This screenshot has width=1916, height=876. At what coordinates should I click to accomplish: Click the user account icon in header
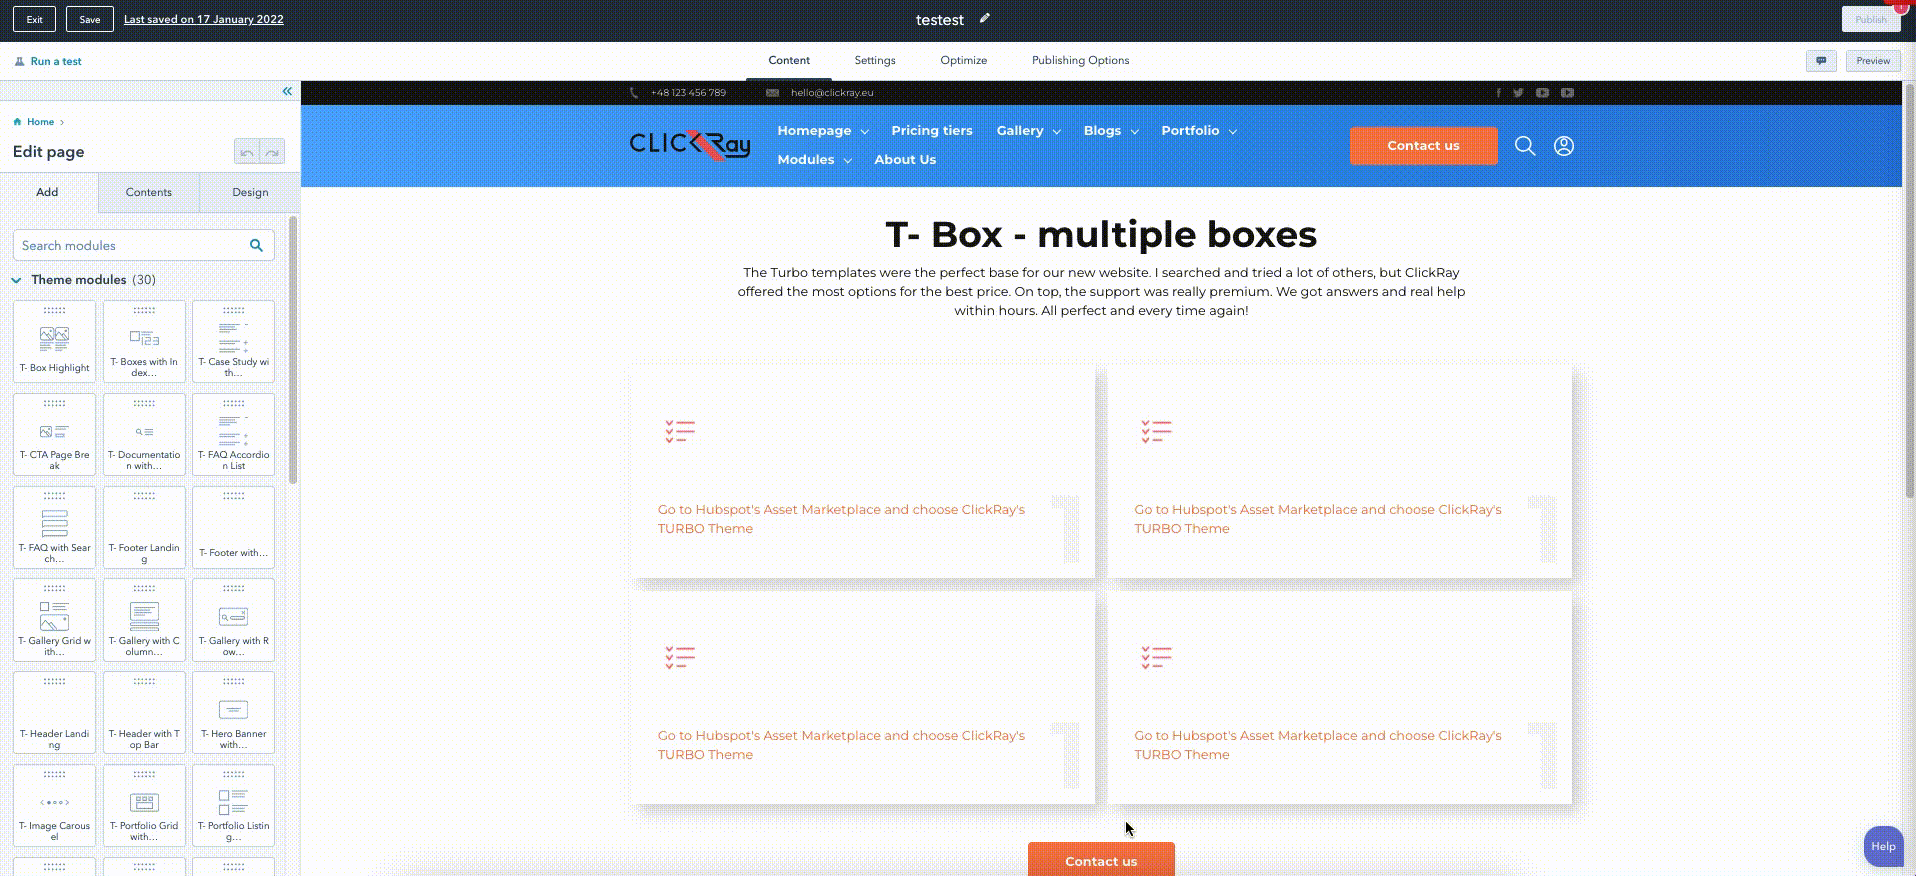click(x=1564, y=146)
